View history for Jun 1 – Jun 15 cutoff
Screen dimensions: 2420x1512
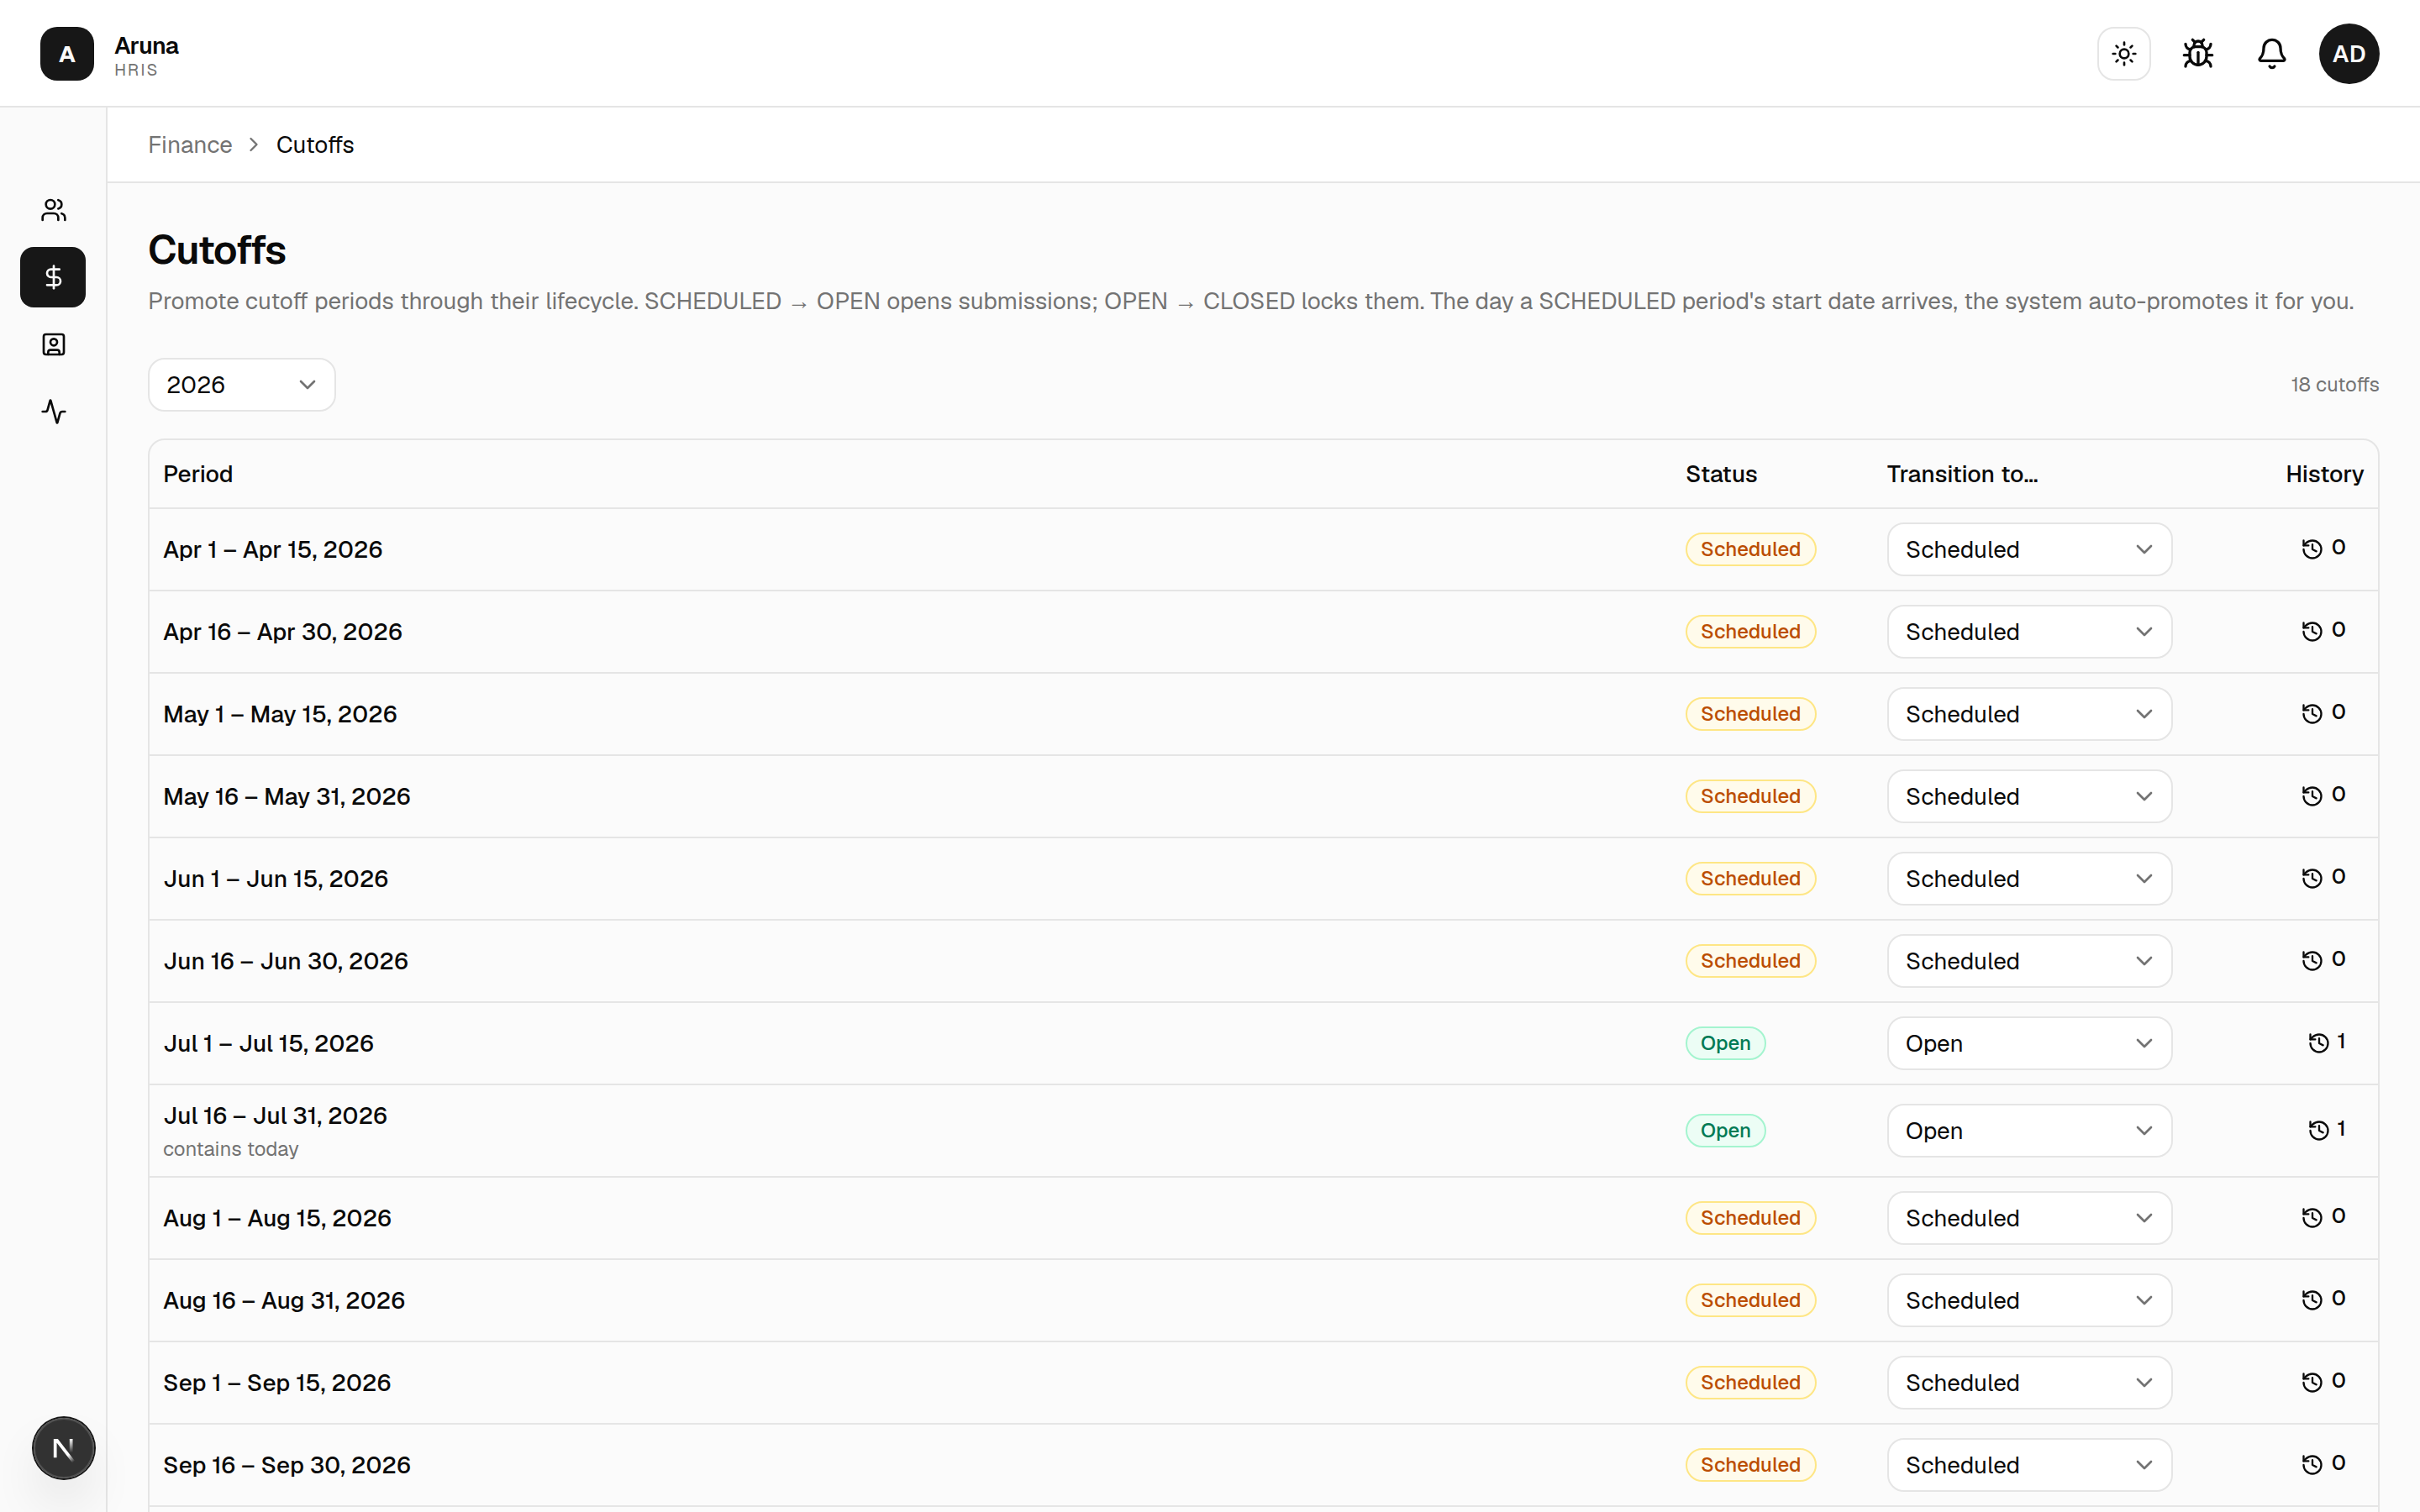tap(2323, 877)
